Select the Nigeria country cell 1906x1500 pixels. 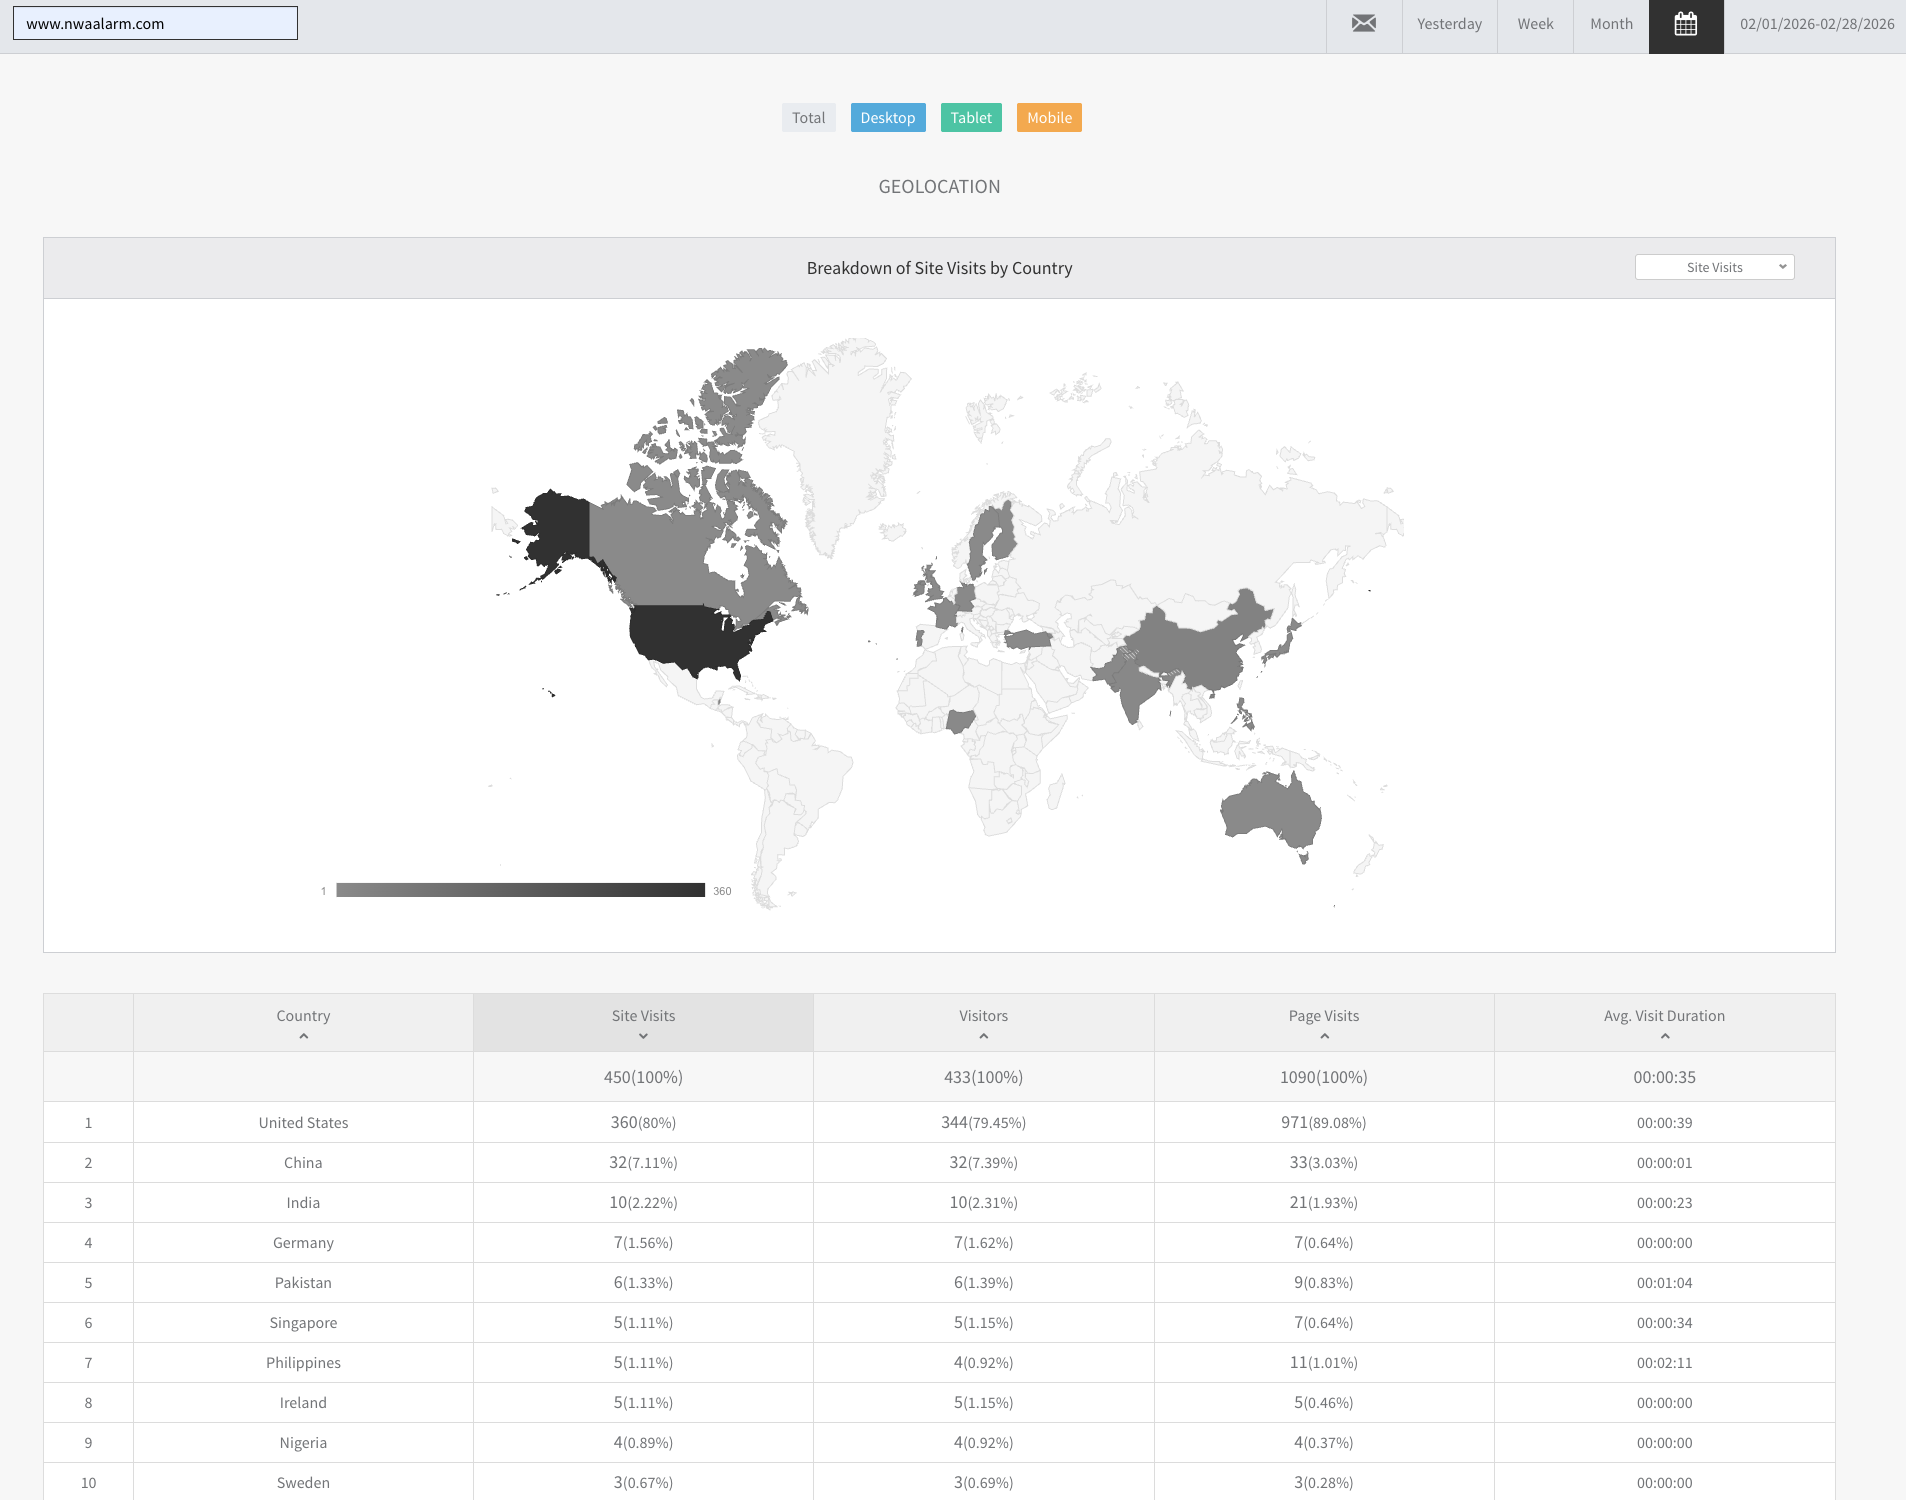coord(303,1442)
